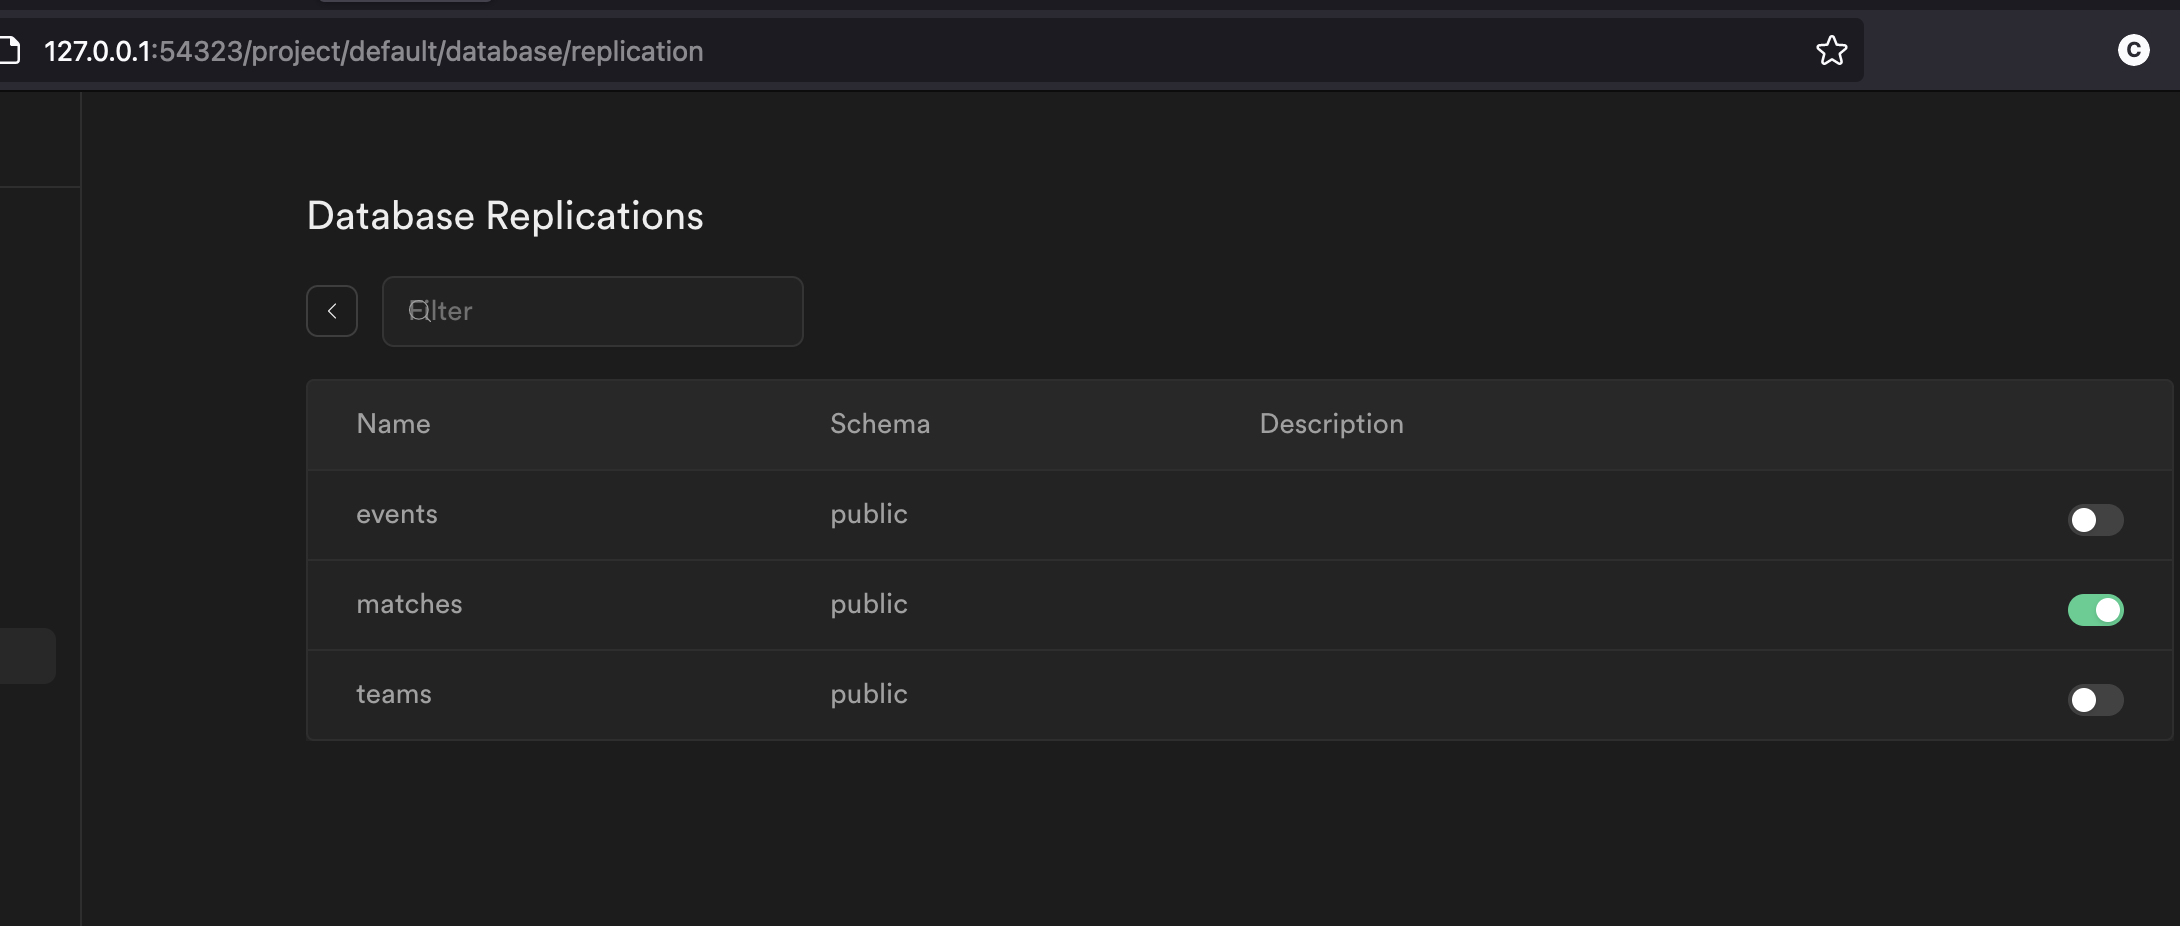Click the partially visible button on the left edge

click(x=25, y=656)
